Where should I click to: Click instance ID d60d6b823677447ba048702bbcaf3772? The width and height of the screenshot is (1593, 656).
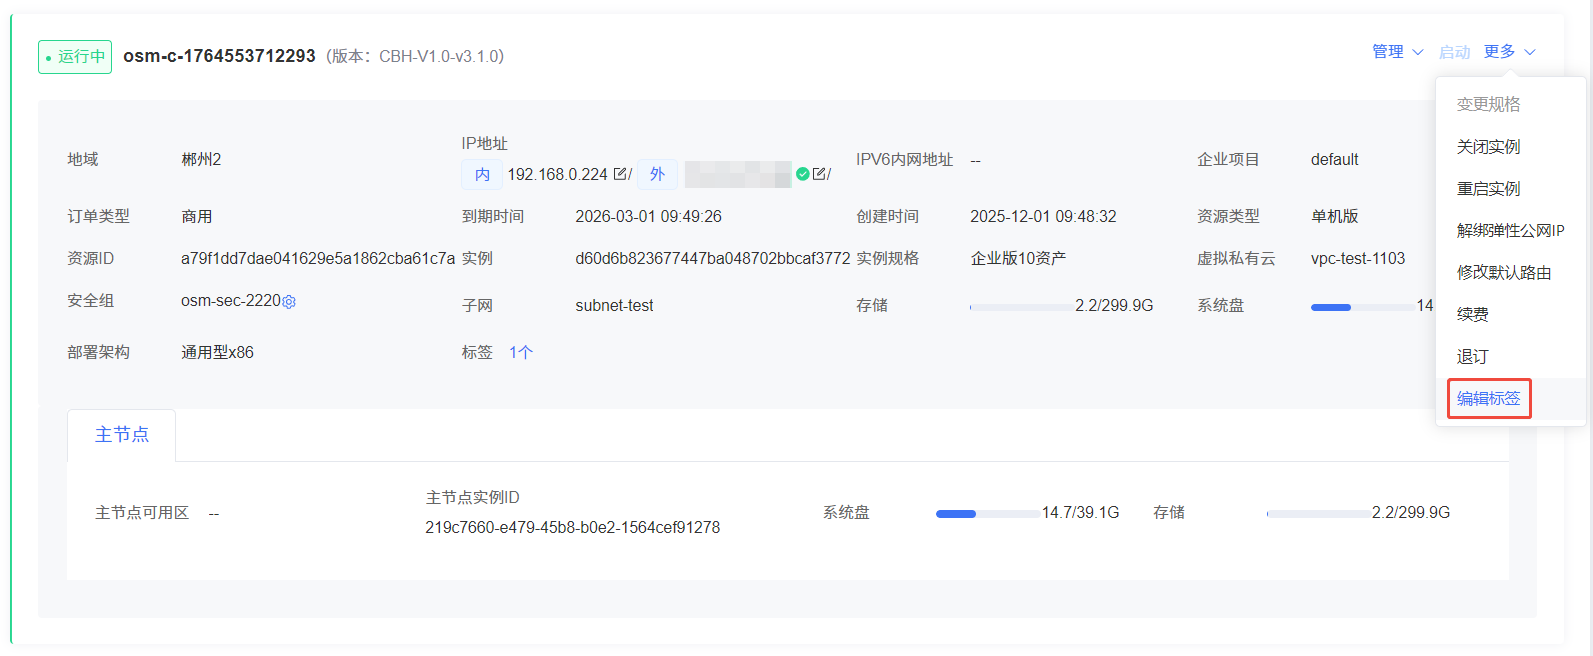click(x=713, y=258)
